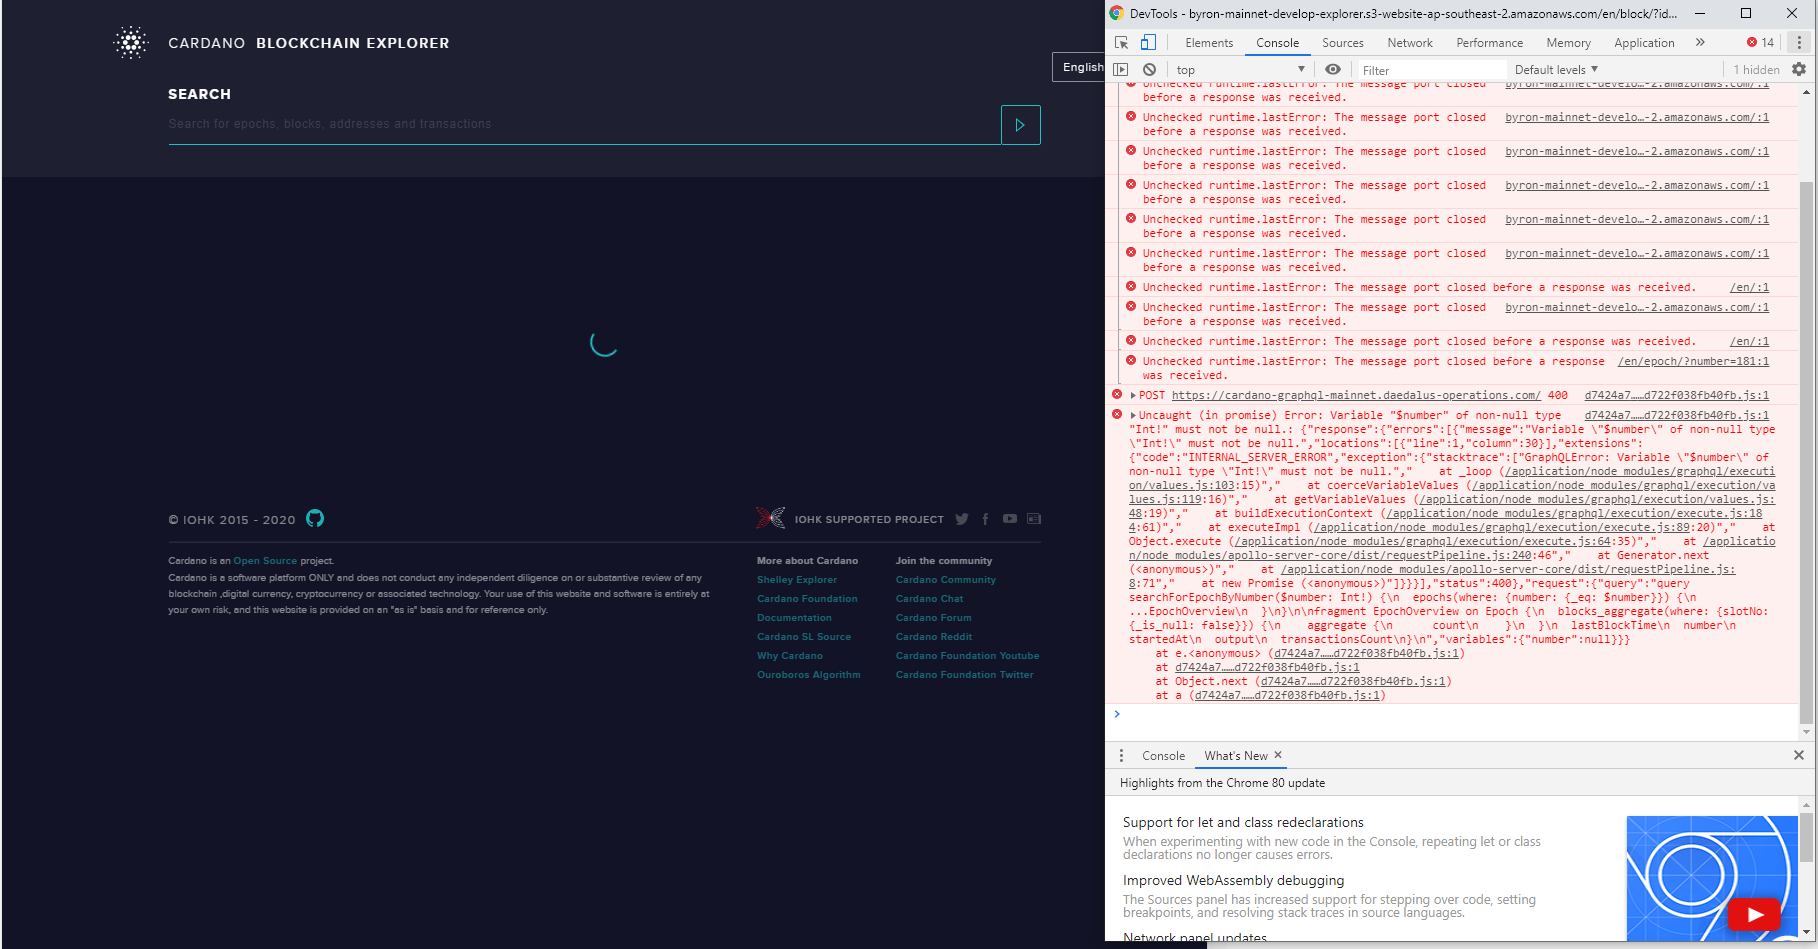Maximize the DevTools window

click(x=1746, y=14)
